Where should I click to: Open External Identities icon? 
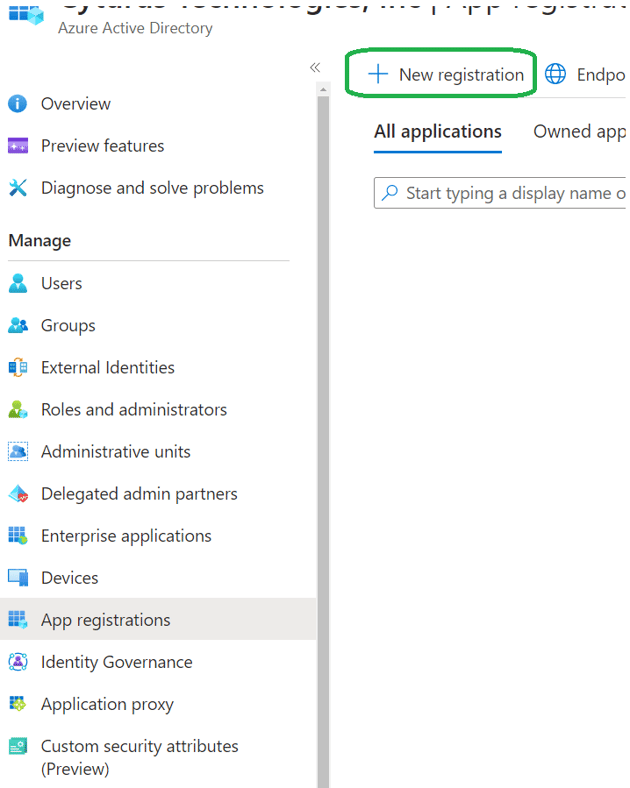18,368
